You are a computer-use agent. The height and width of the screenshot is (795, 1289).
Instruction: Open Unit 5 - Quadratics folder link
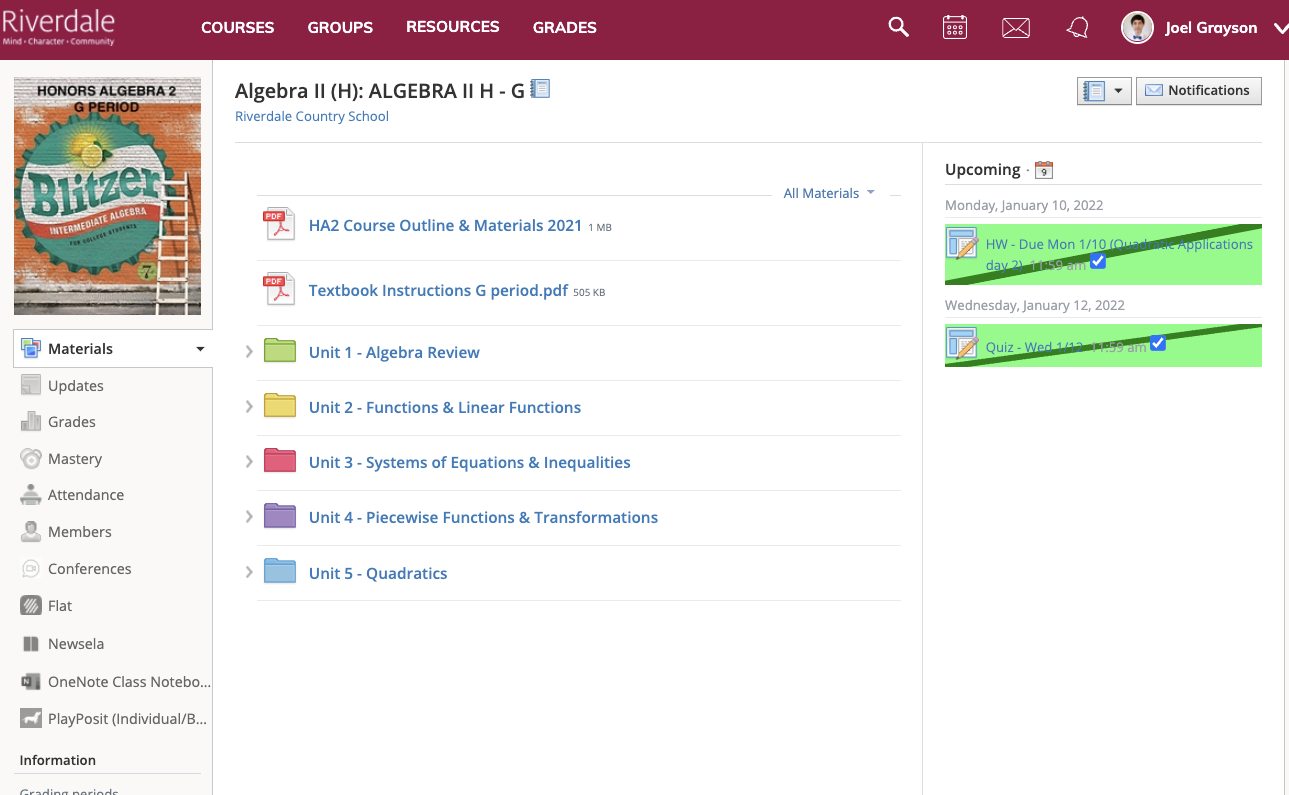click(378, 573)
